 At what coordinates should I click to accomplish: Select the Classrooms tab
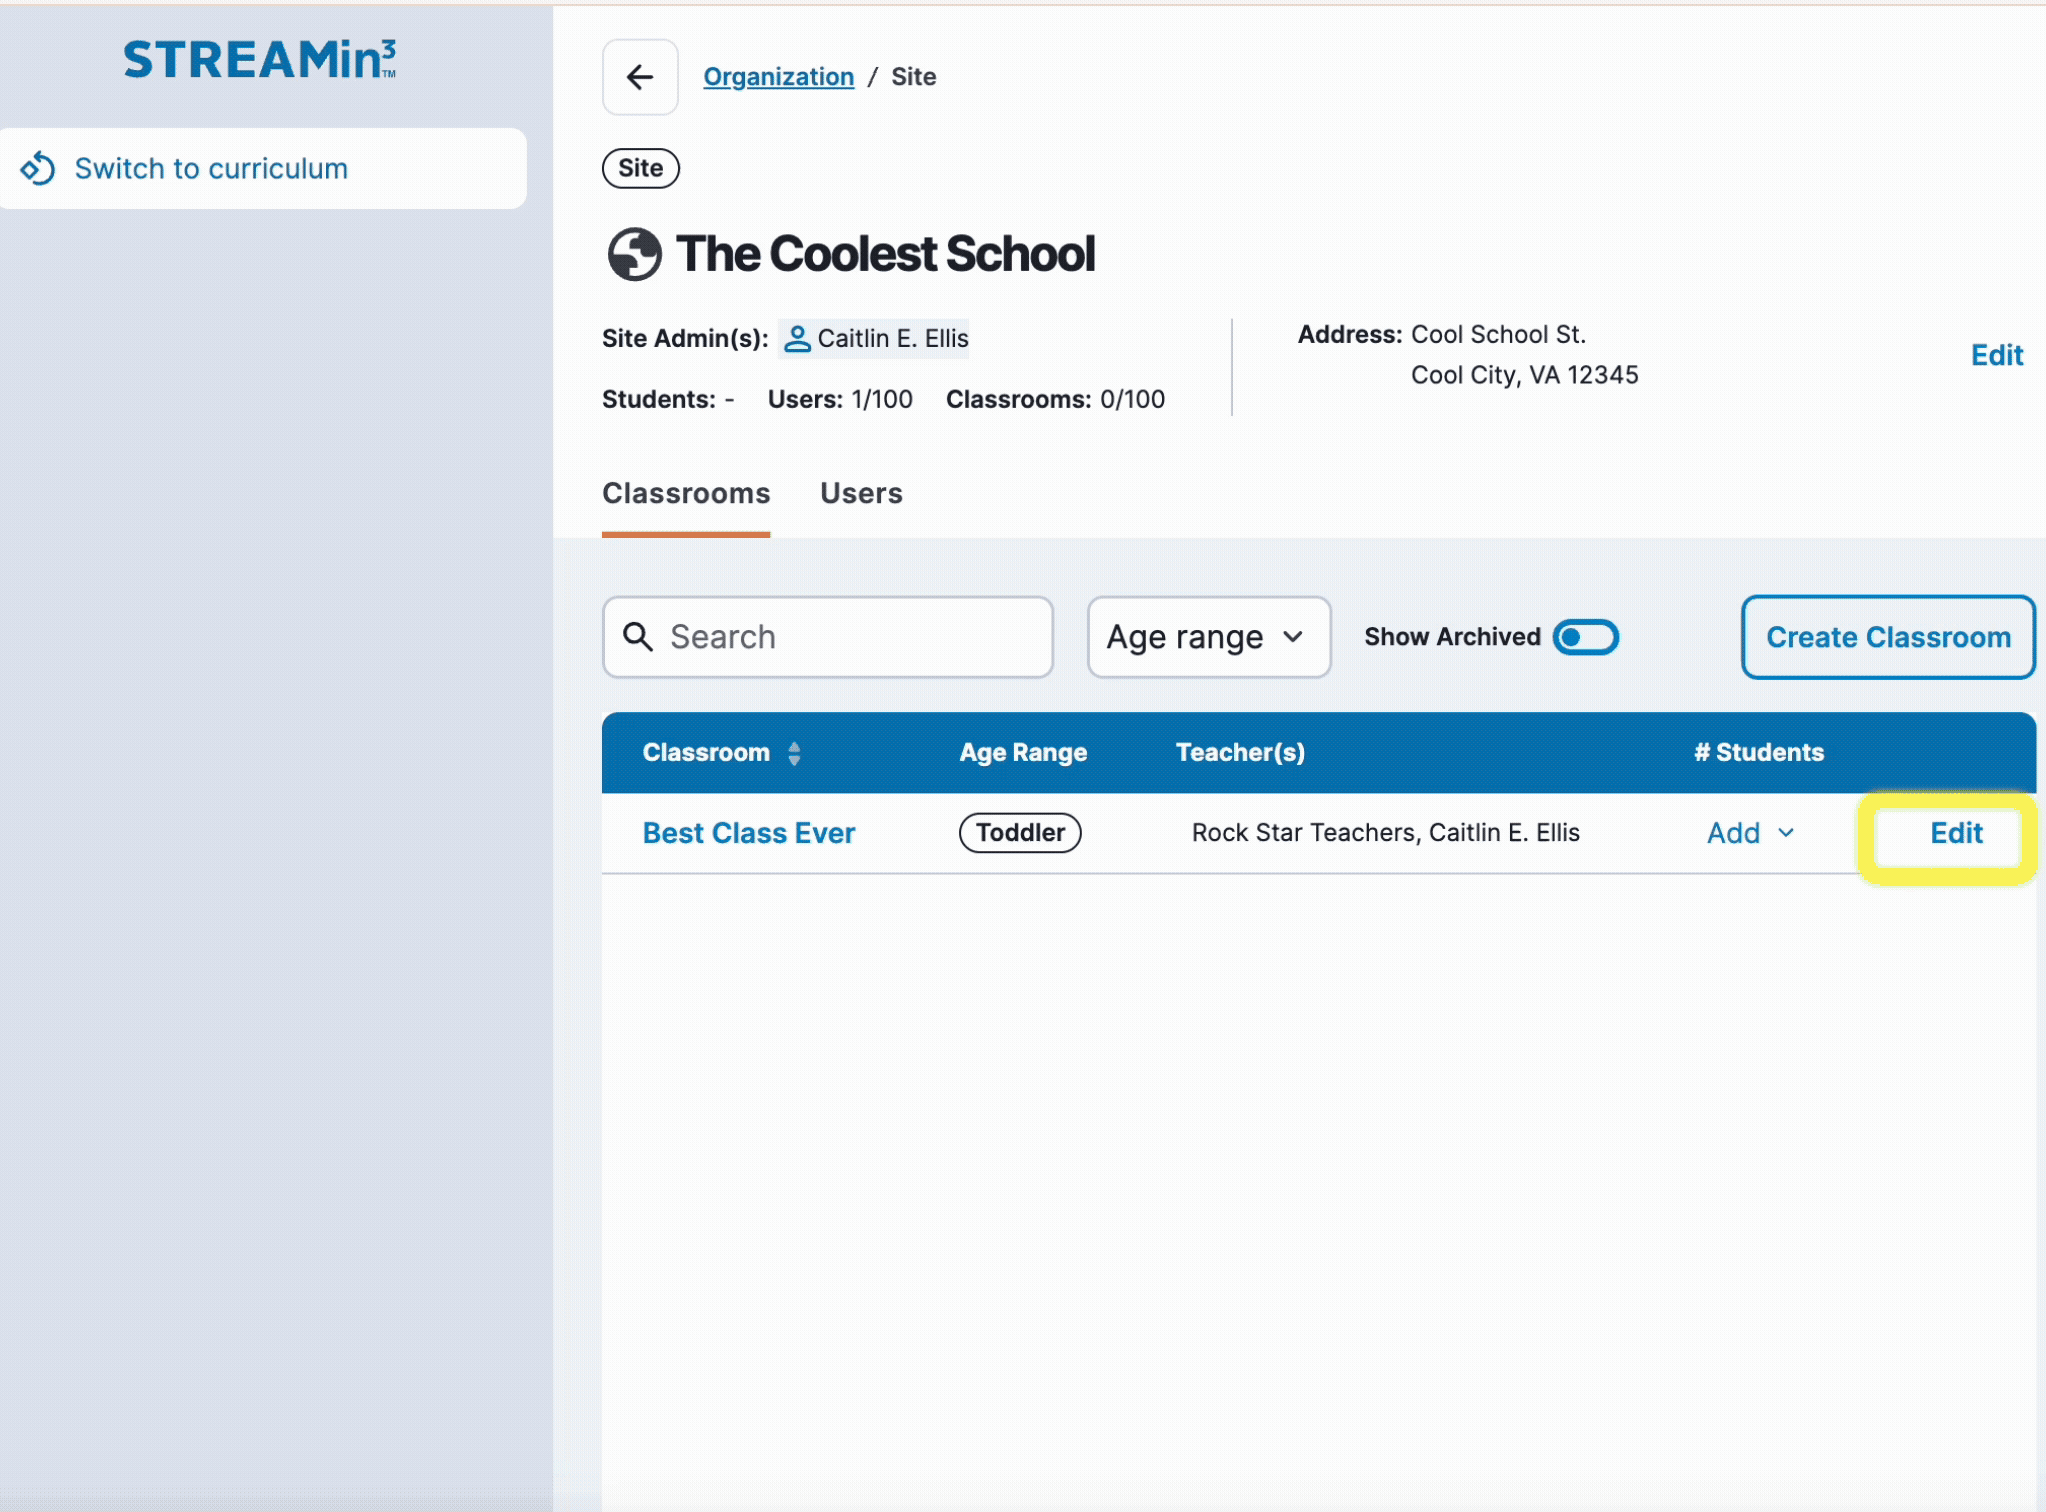(686, 493)
